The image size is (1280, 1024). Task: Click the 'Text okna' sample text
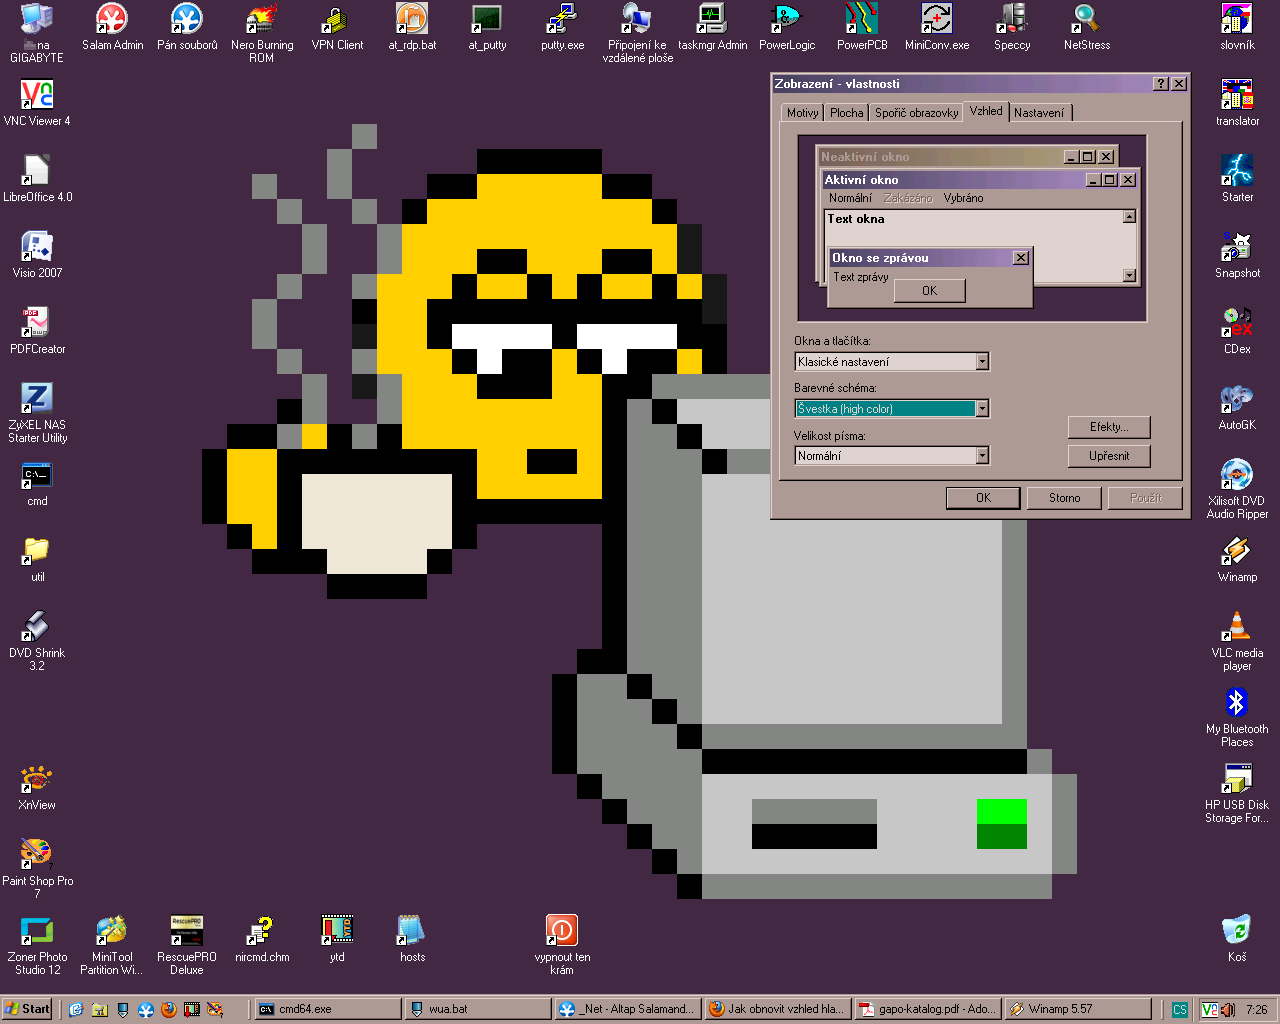coord(856,219)
